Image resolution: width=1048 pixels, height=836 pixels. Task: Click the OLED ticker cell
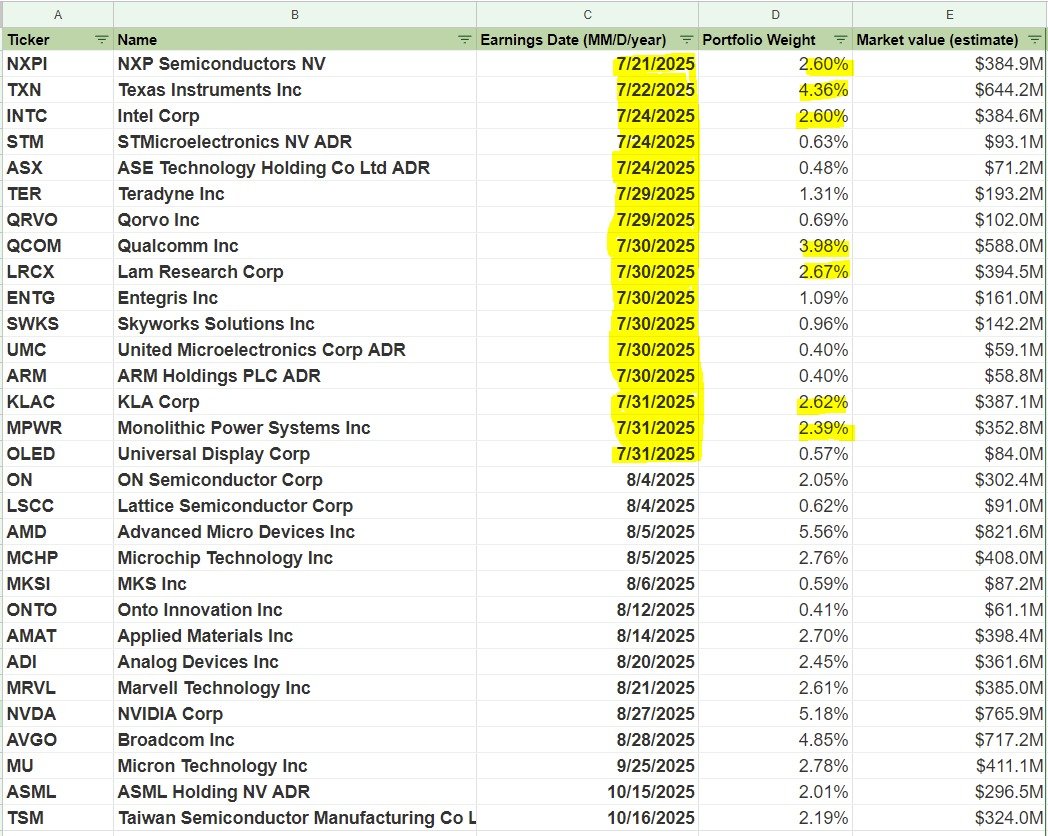[x=58, y=455]
